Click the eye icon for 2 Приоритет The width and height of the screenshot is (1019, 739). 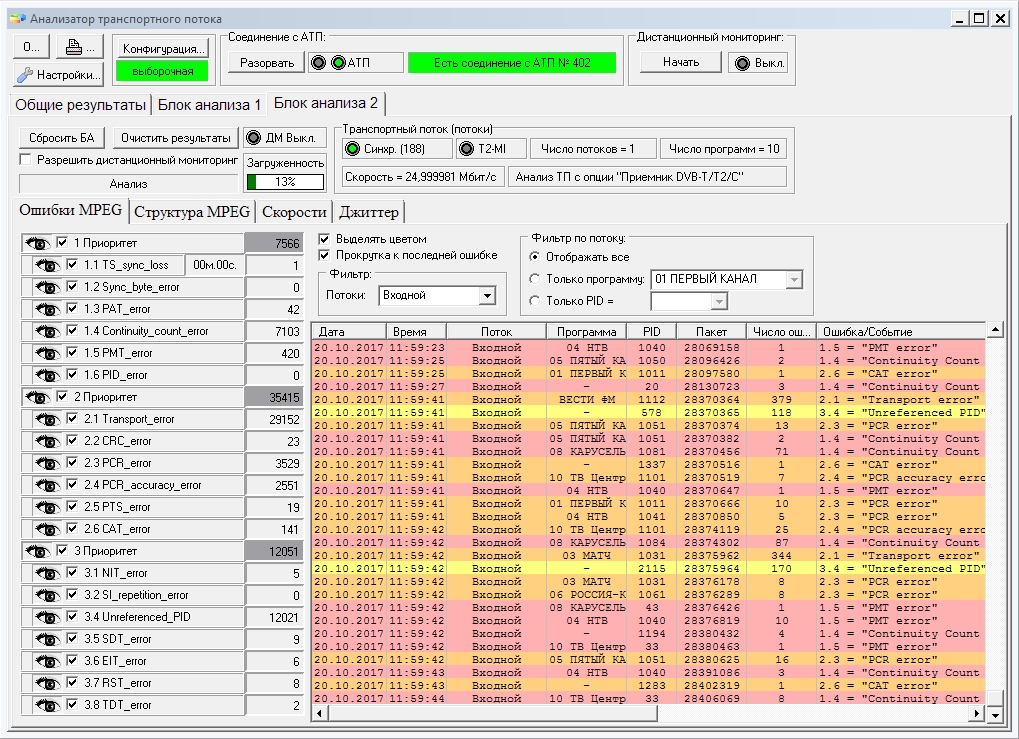tap(37, 397)
